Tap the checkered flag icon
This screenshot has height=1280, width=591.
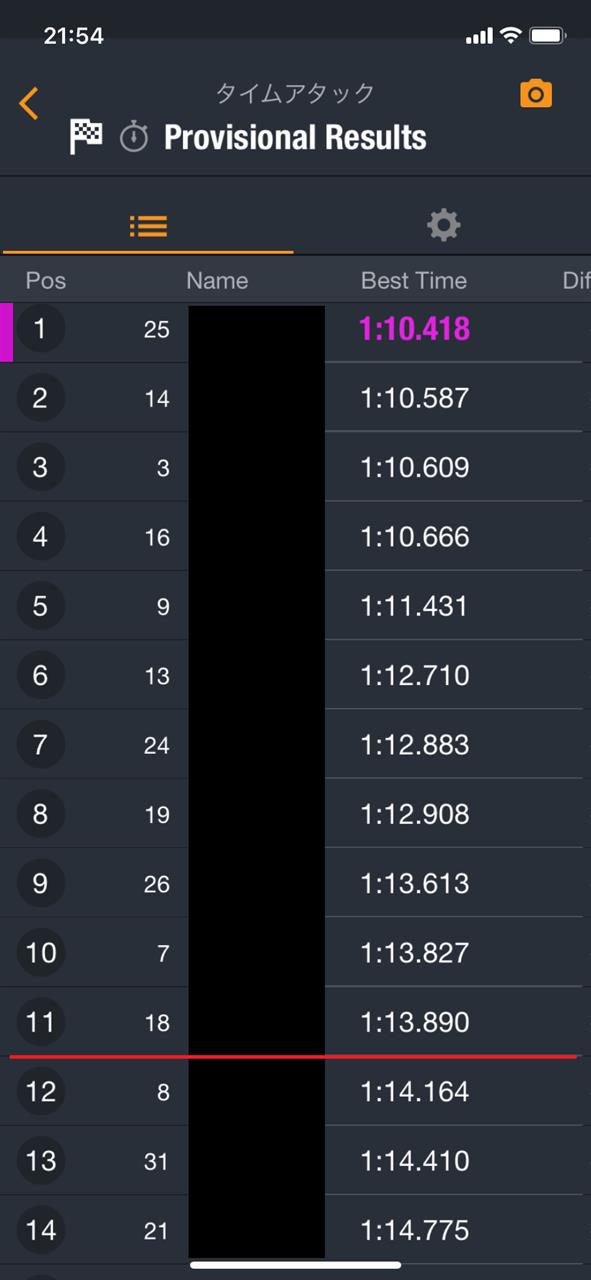86,136
